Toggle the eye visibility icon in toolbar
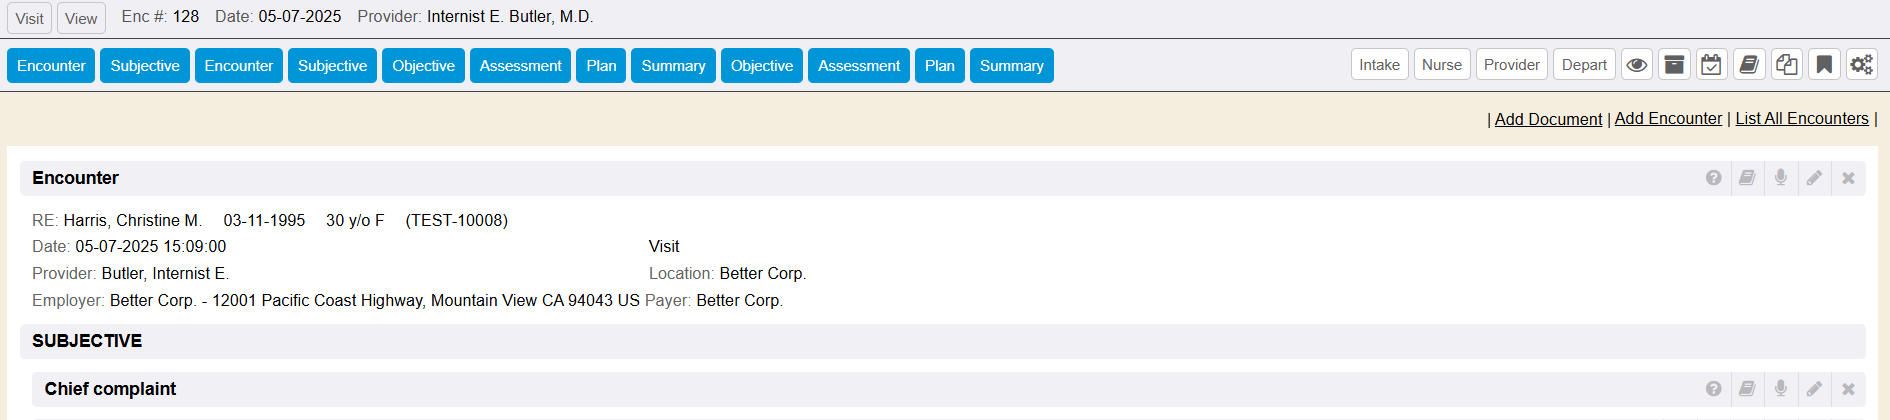This screenshot has height=420, width=1890. tap(1636, 65)
